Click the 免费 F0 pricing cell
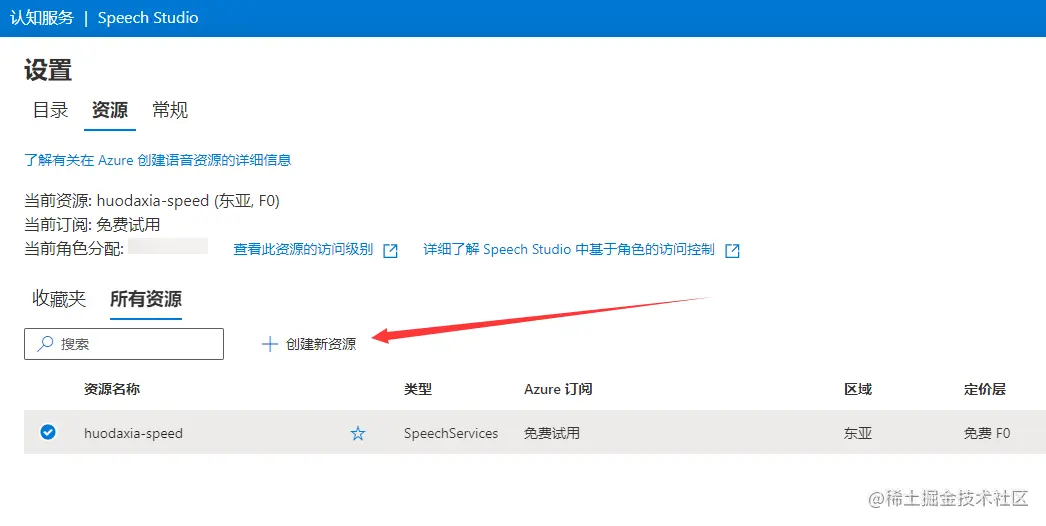 click(x=987, y=433)
